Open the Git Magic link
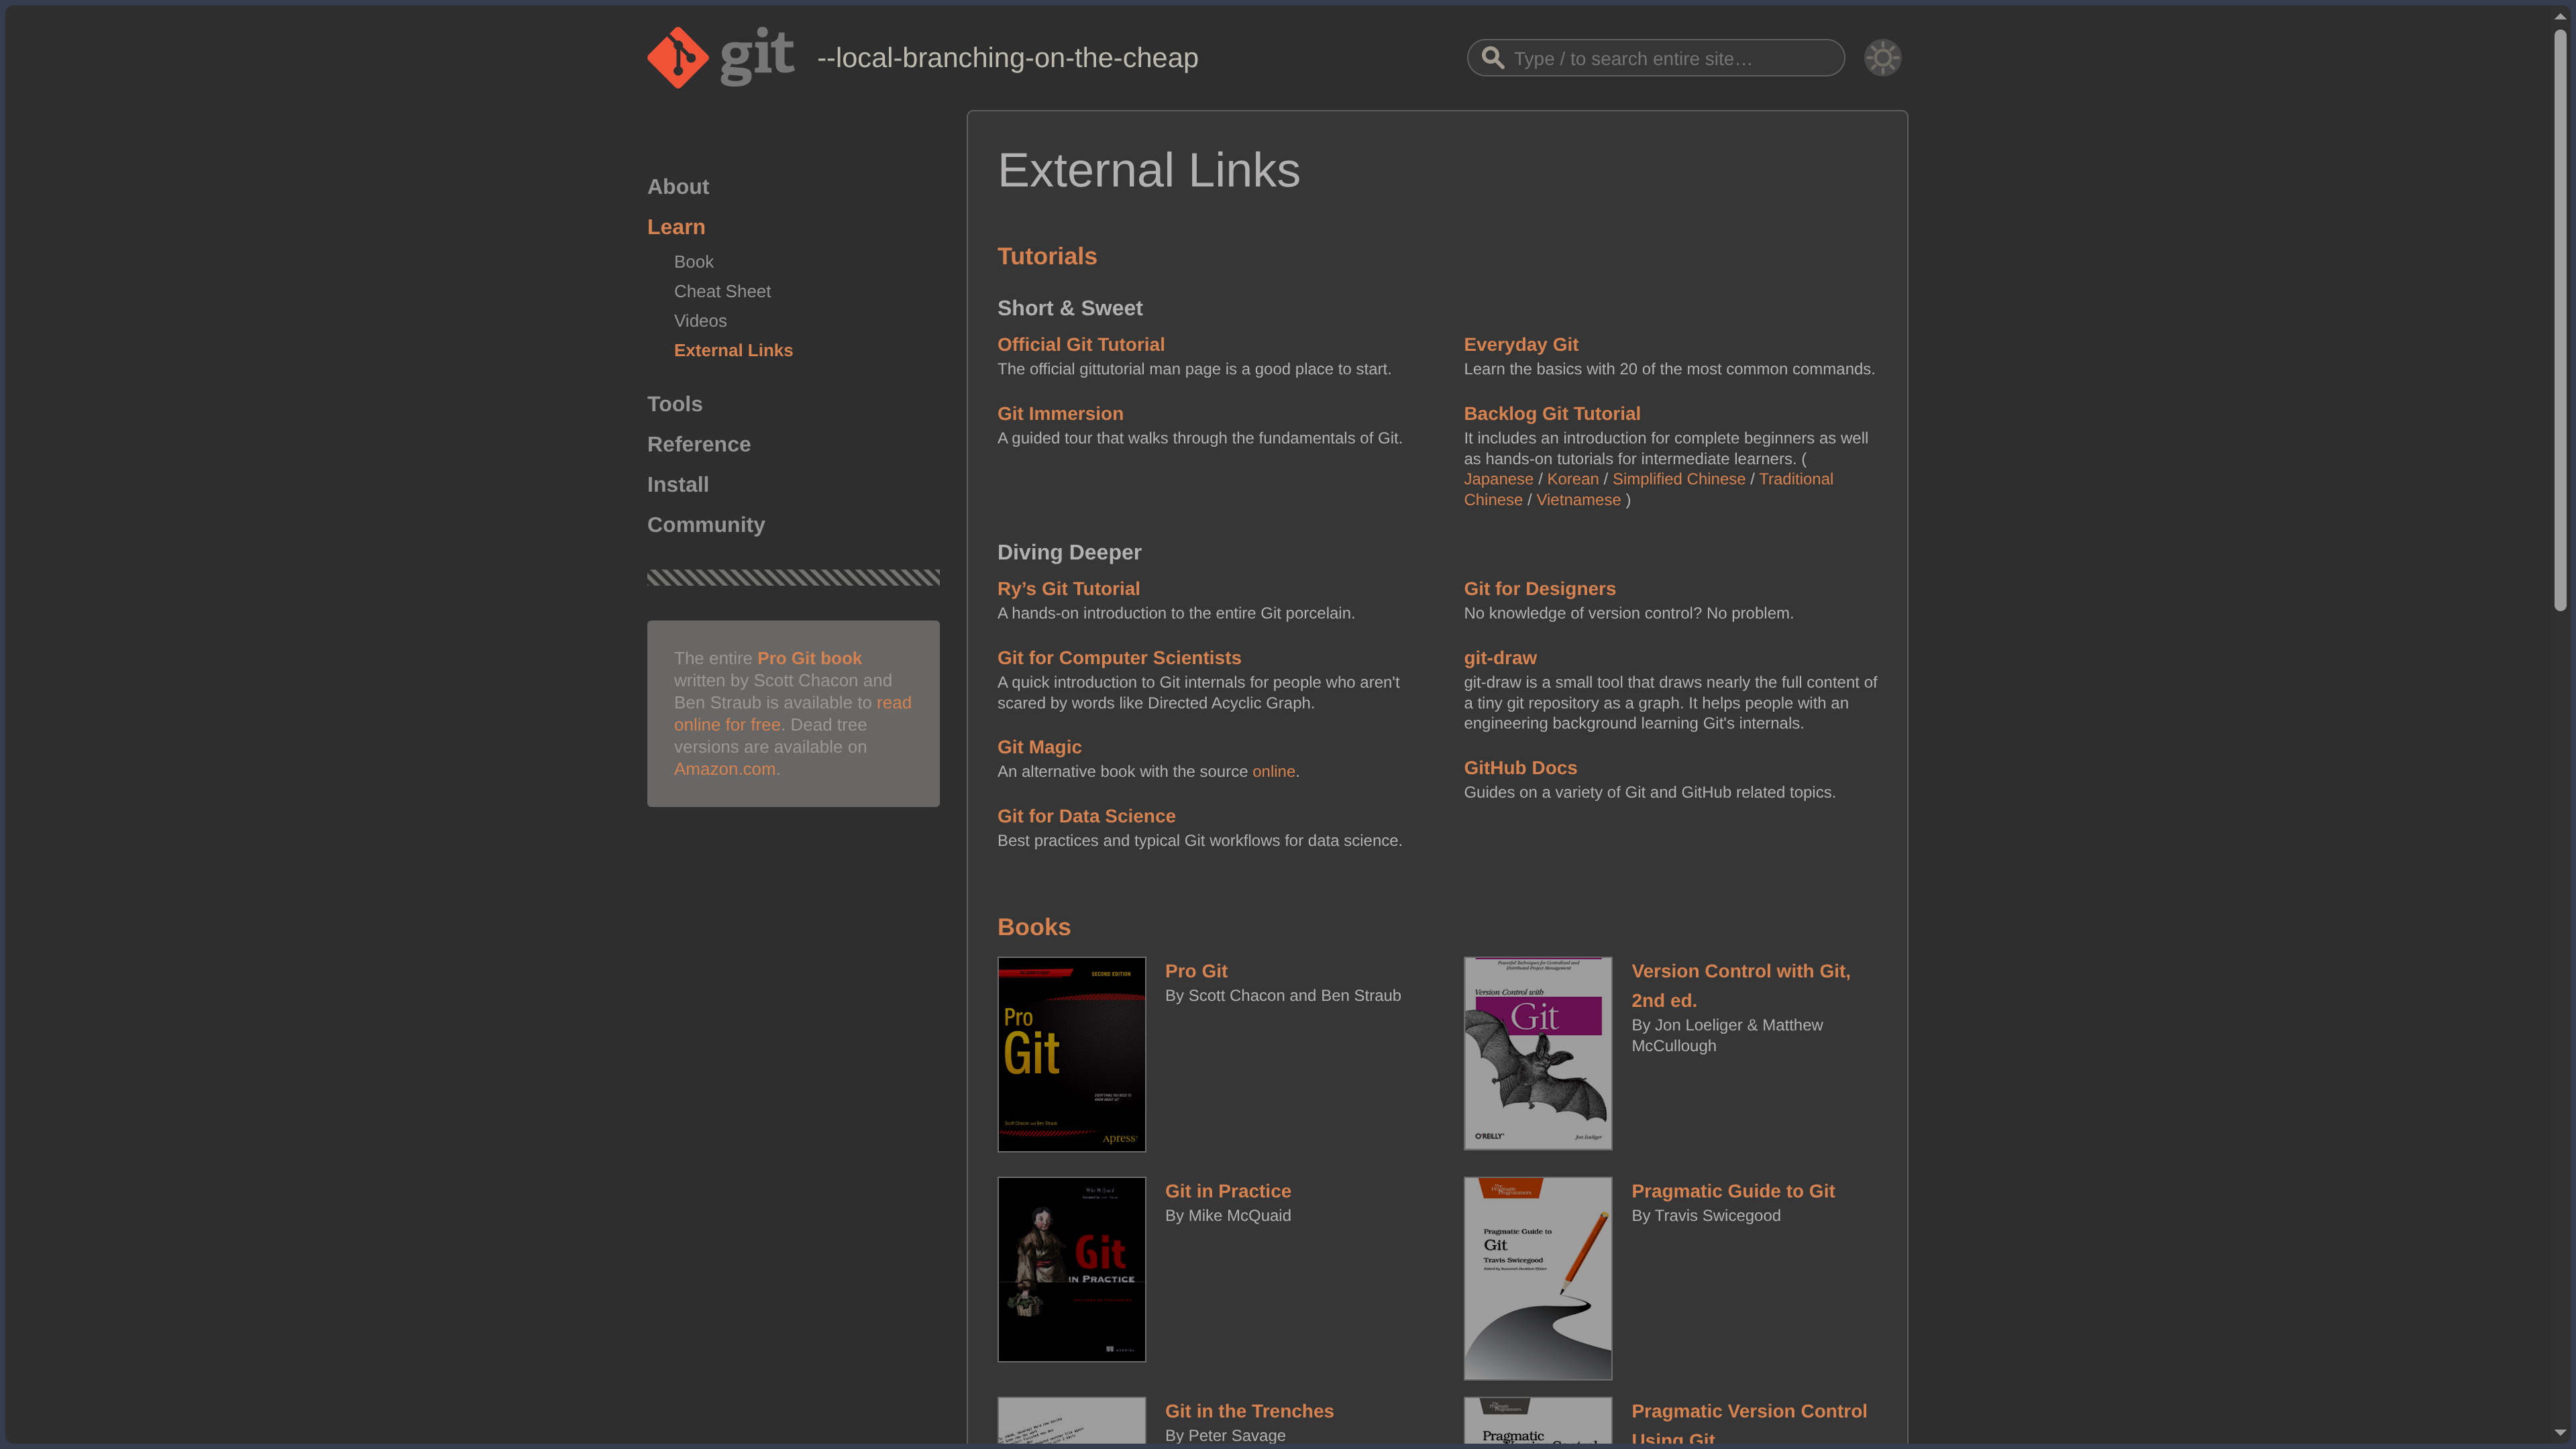The height and width of the screenshot is (1449, 2576). [1039, 747]
